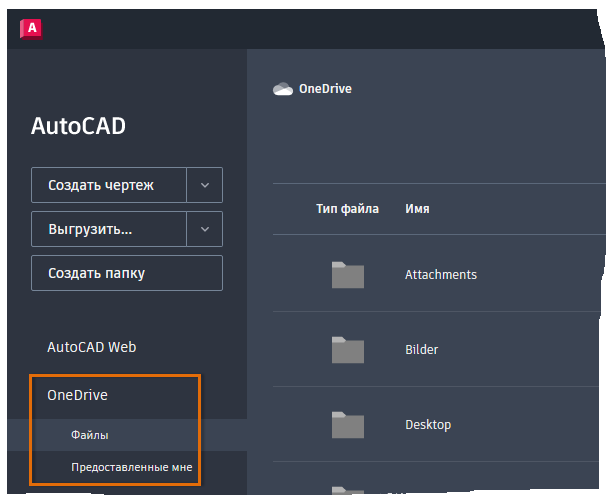The width and height of the screenshot is (614, 504).
Task: Click the Attachments folder name
Action: tap(441, 275)
